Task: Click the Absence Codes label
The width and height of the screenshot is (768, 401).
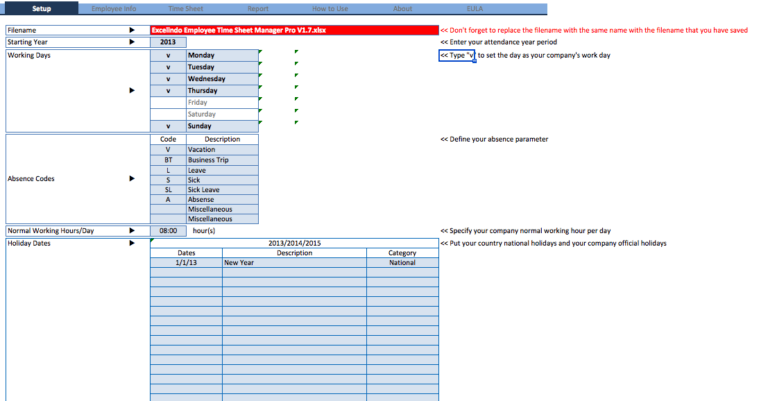Action: click(31, 179)
